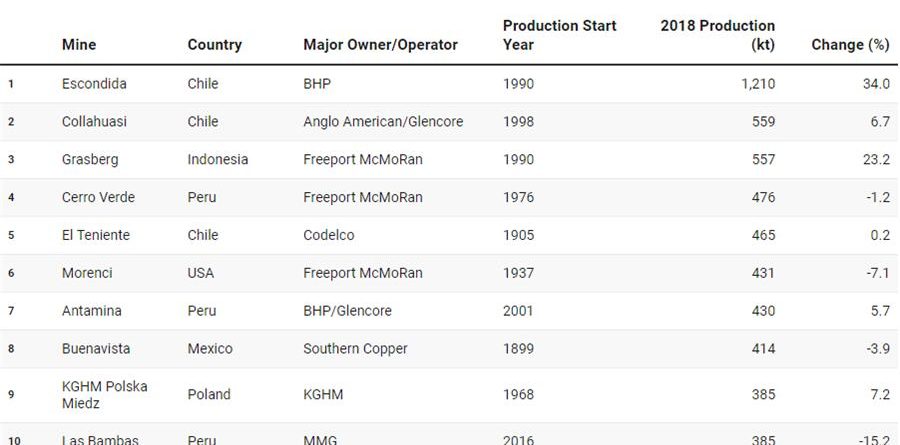The image size is (900, 445).
Task: Click the Collahuasi mine name
Action: [94, 122]
